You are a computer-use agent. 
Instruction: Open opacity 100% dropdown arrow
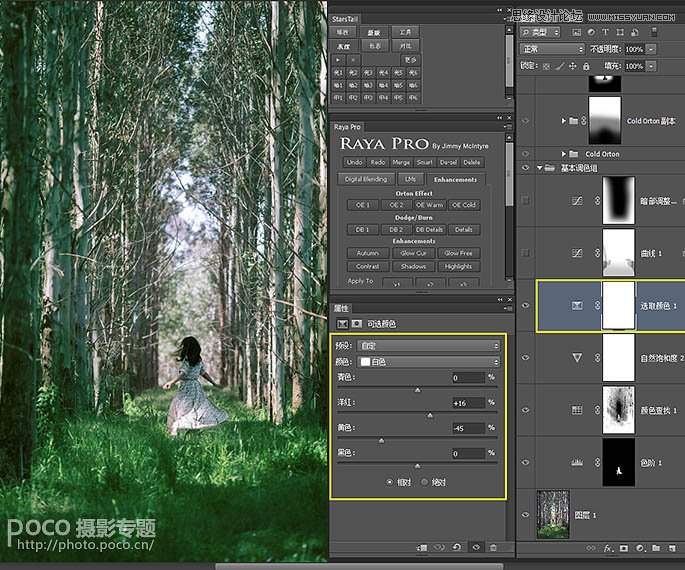coord(651,49)
